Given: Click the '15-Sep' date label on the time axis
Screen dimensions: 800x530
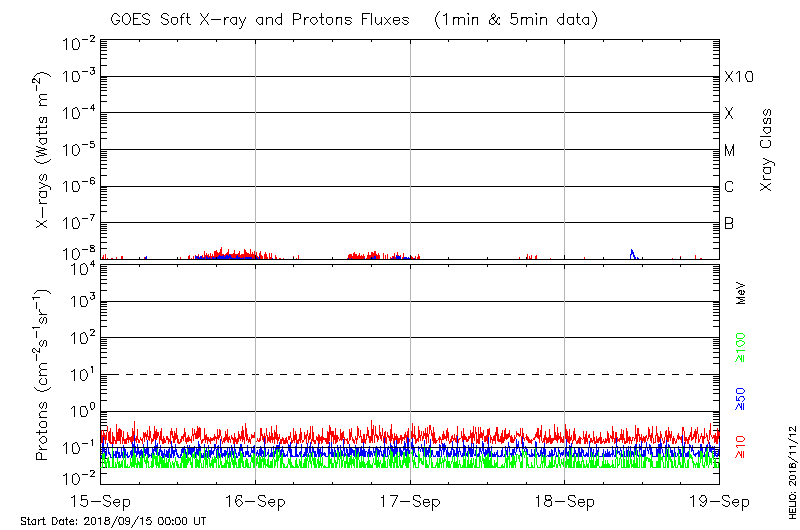Looking at the screenshot, I should click(100, 500).
